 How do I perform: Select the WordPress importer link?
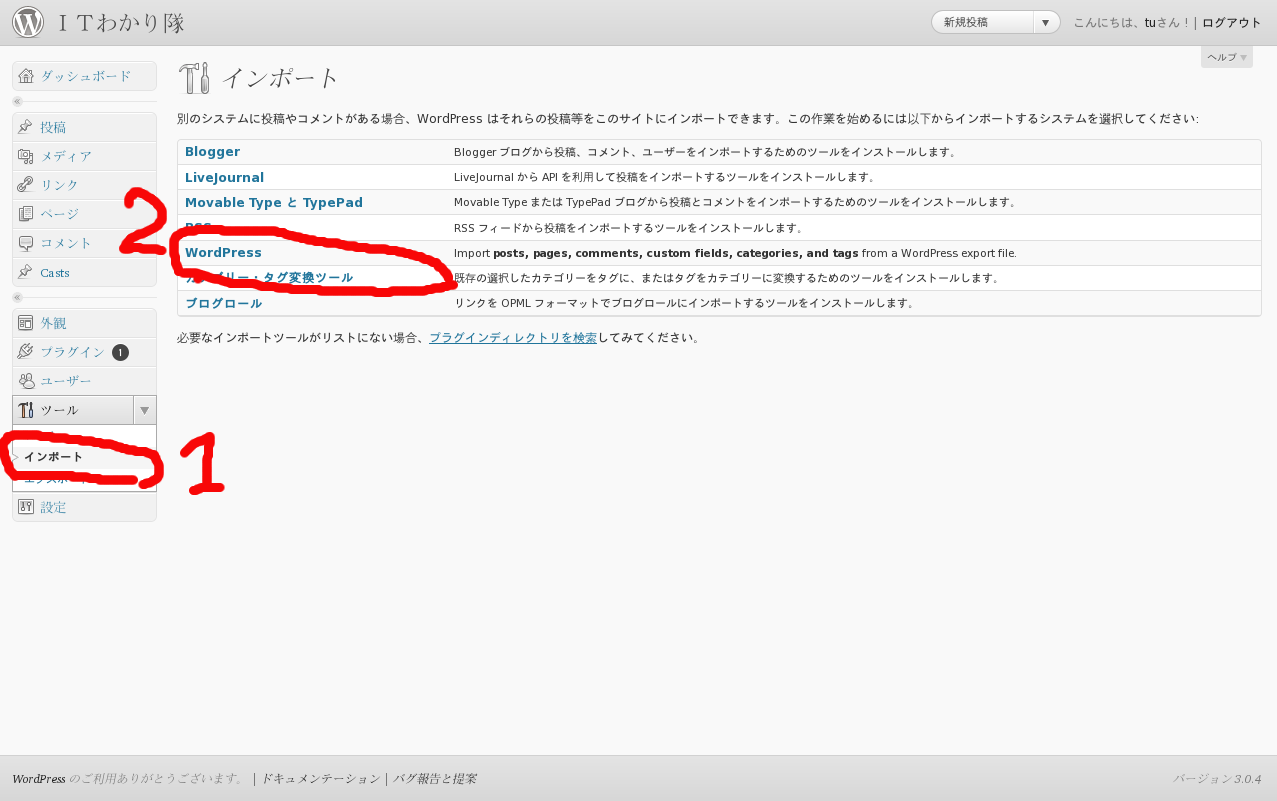pos(223,253)
